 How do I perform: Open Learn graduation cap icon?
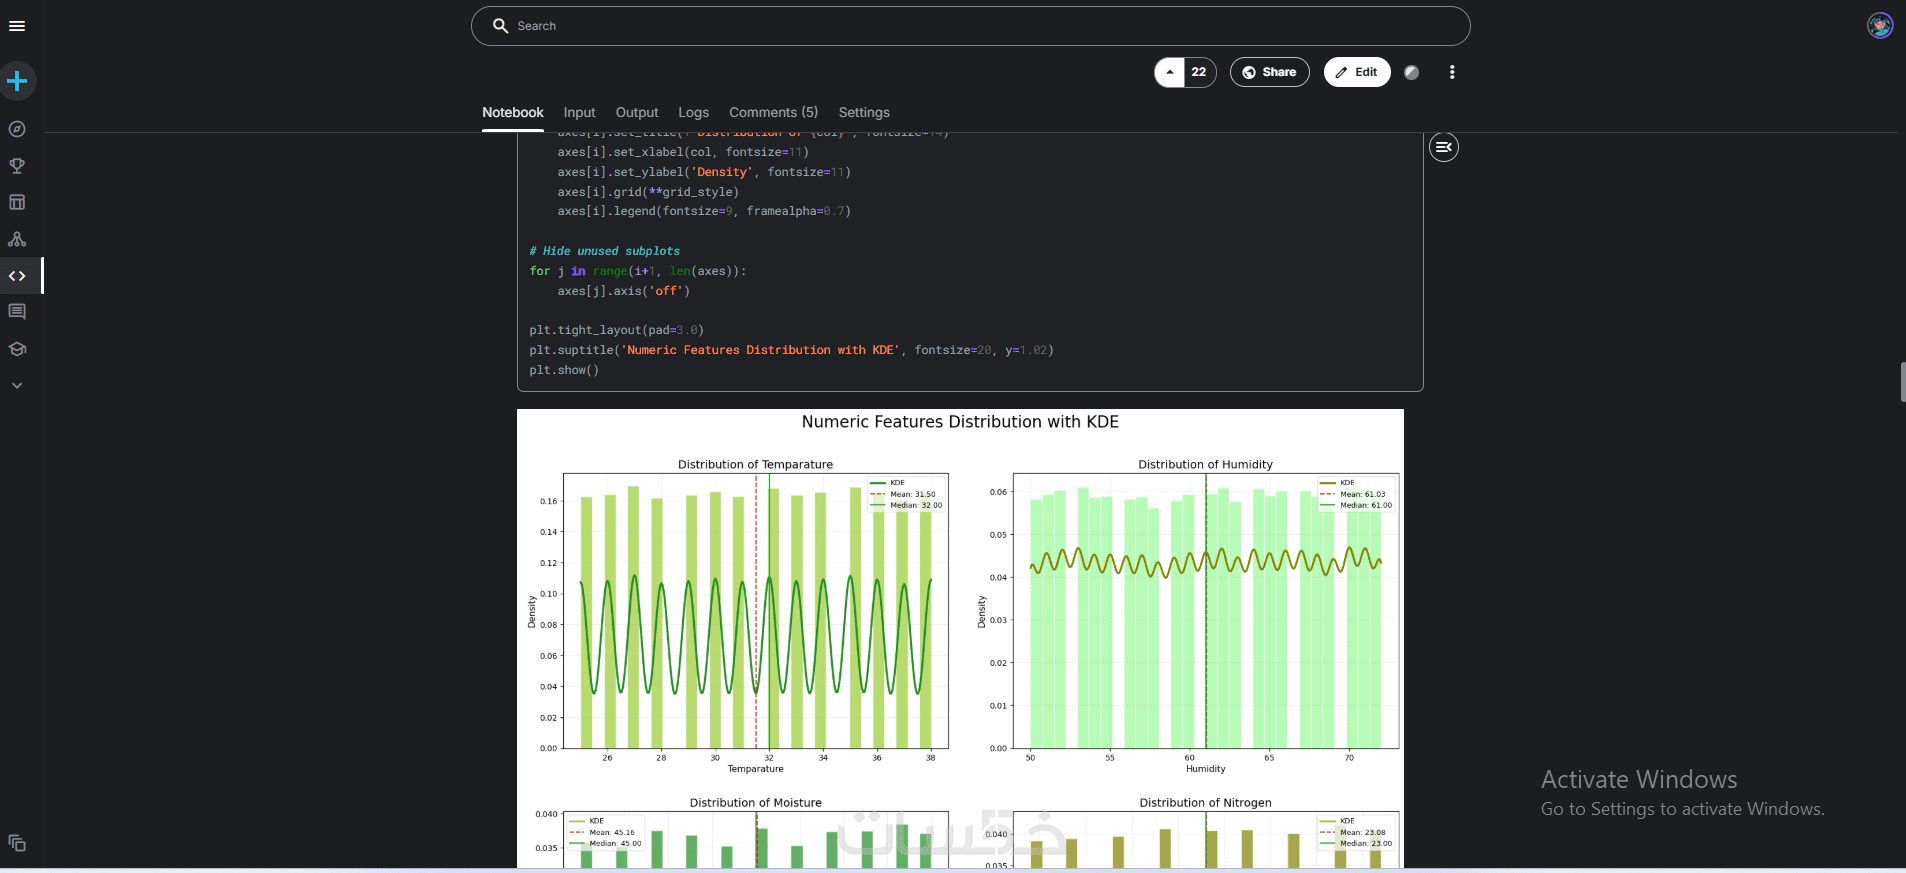point(17,349)
